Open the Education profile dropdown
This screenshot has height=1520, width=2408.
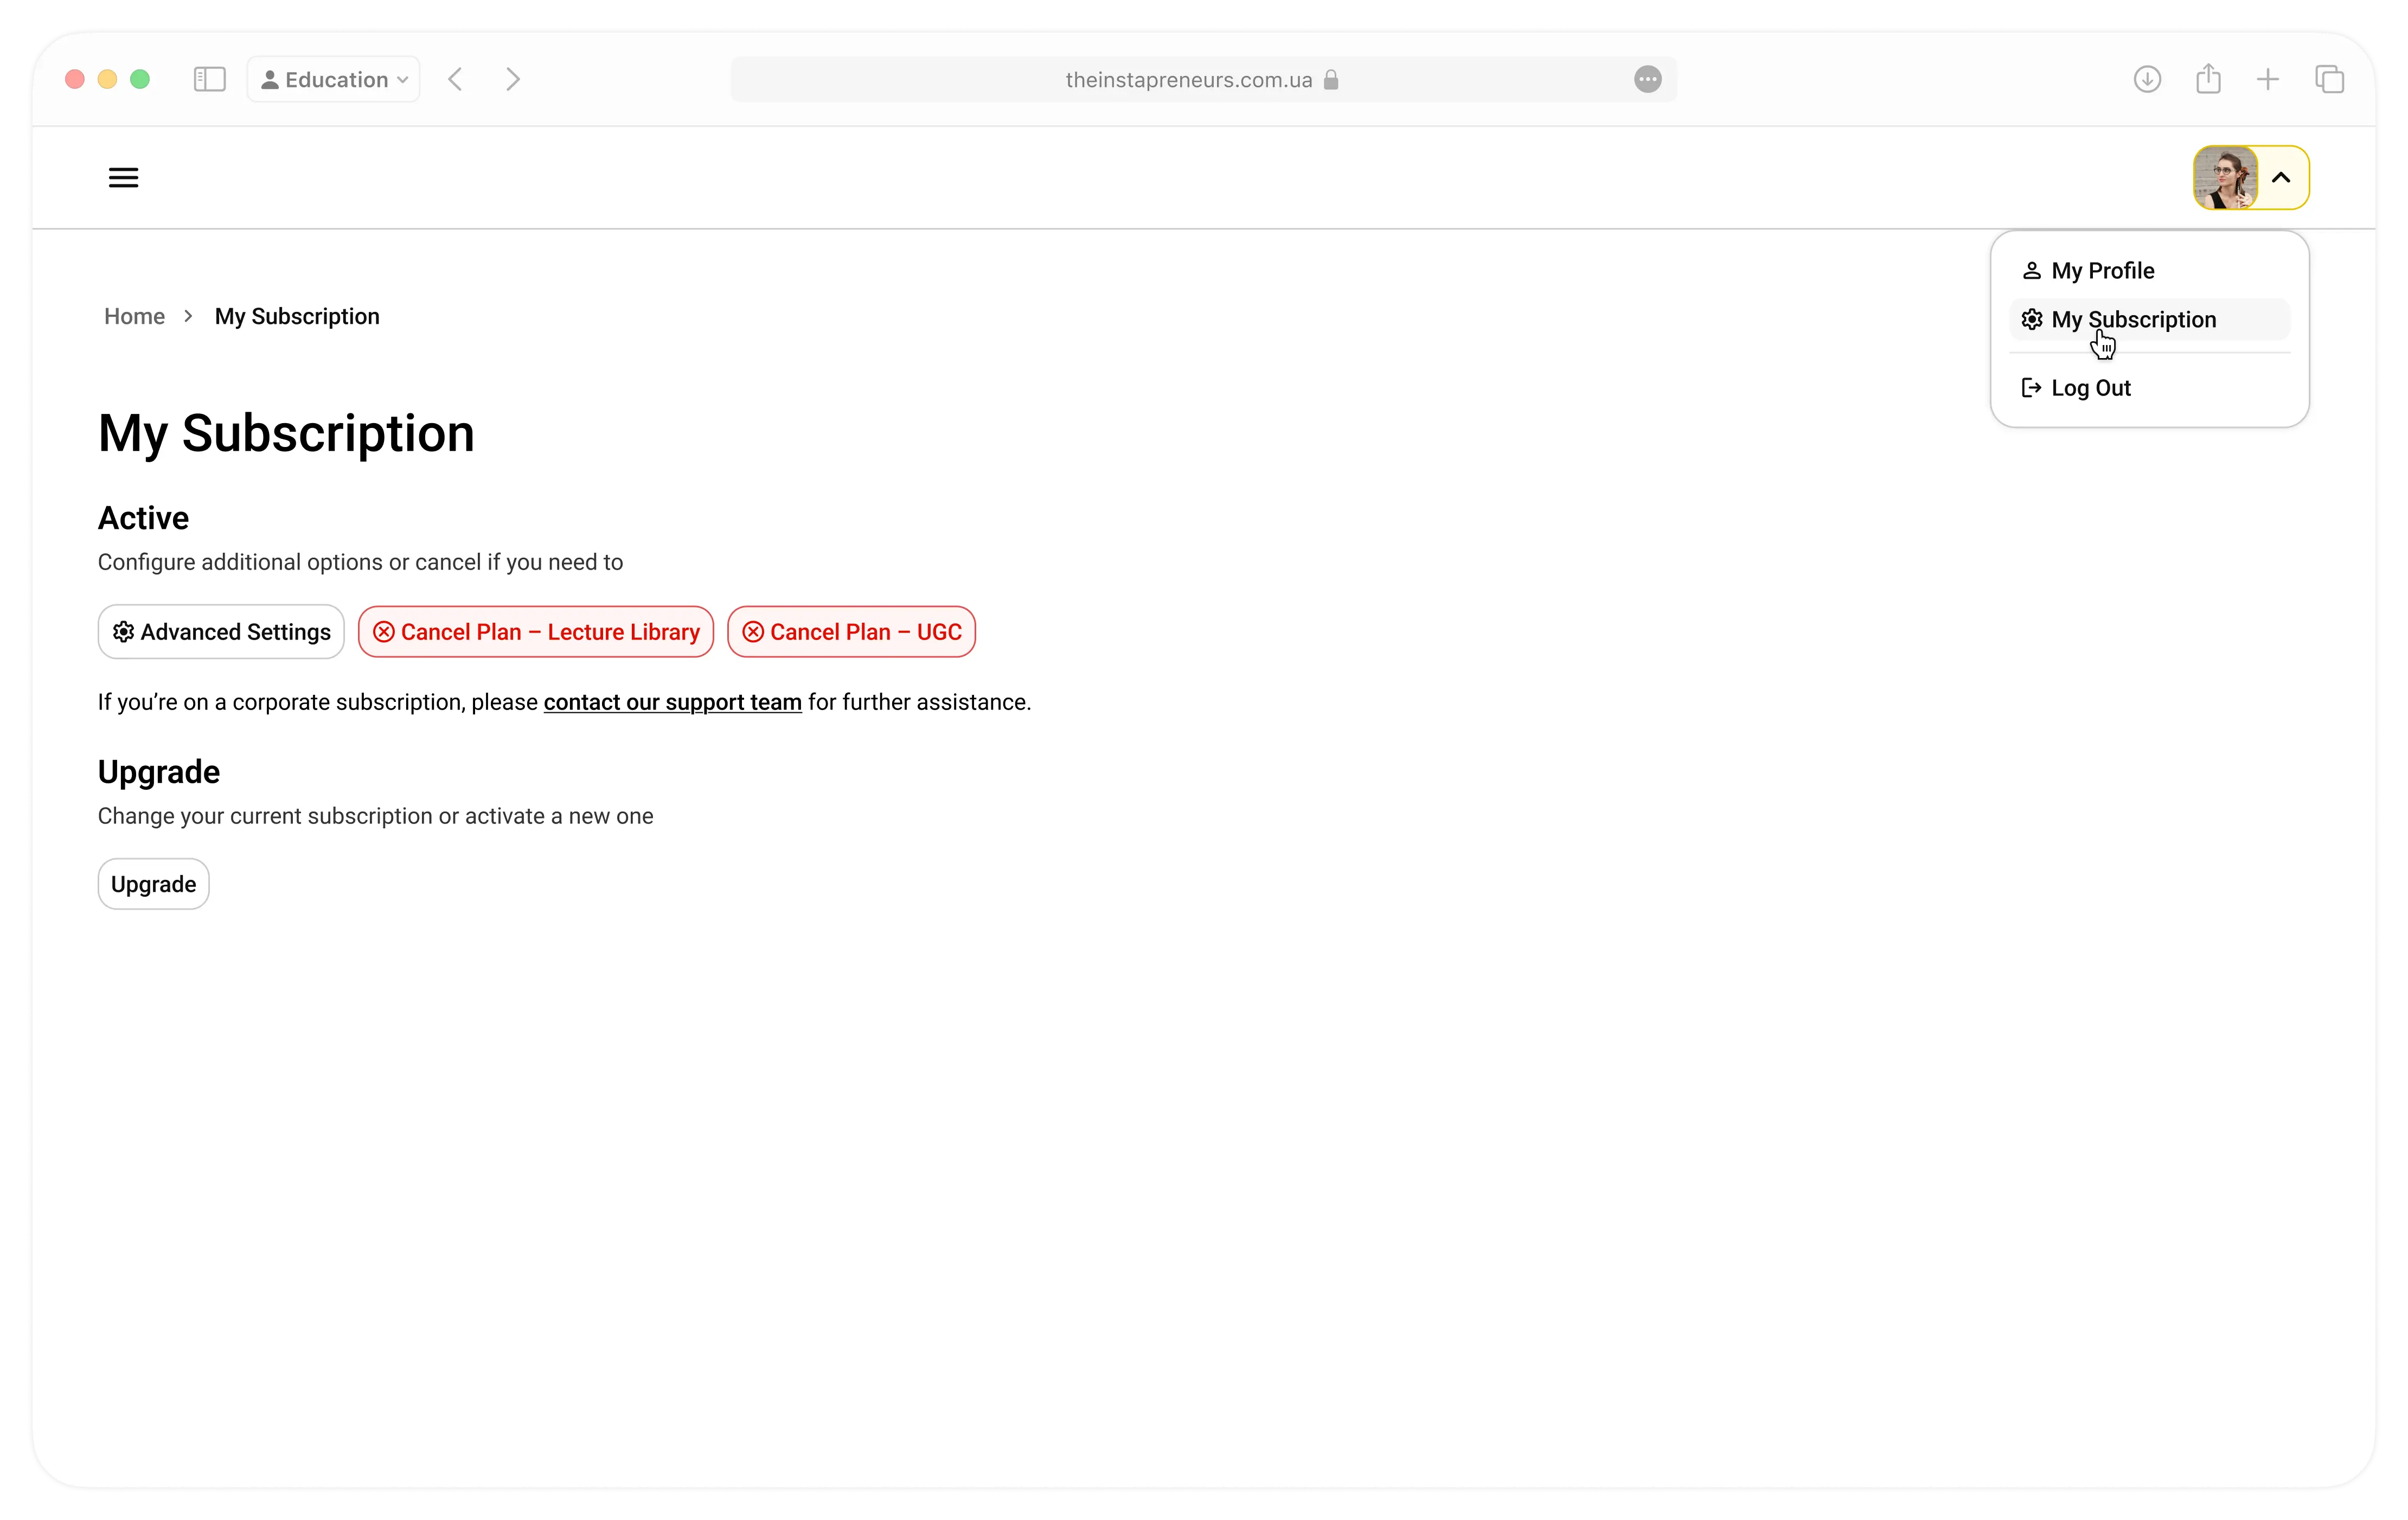click(x=333, y=79)
